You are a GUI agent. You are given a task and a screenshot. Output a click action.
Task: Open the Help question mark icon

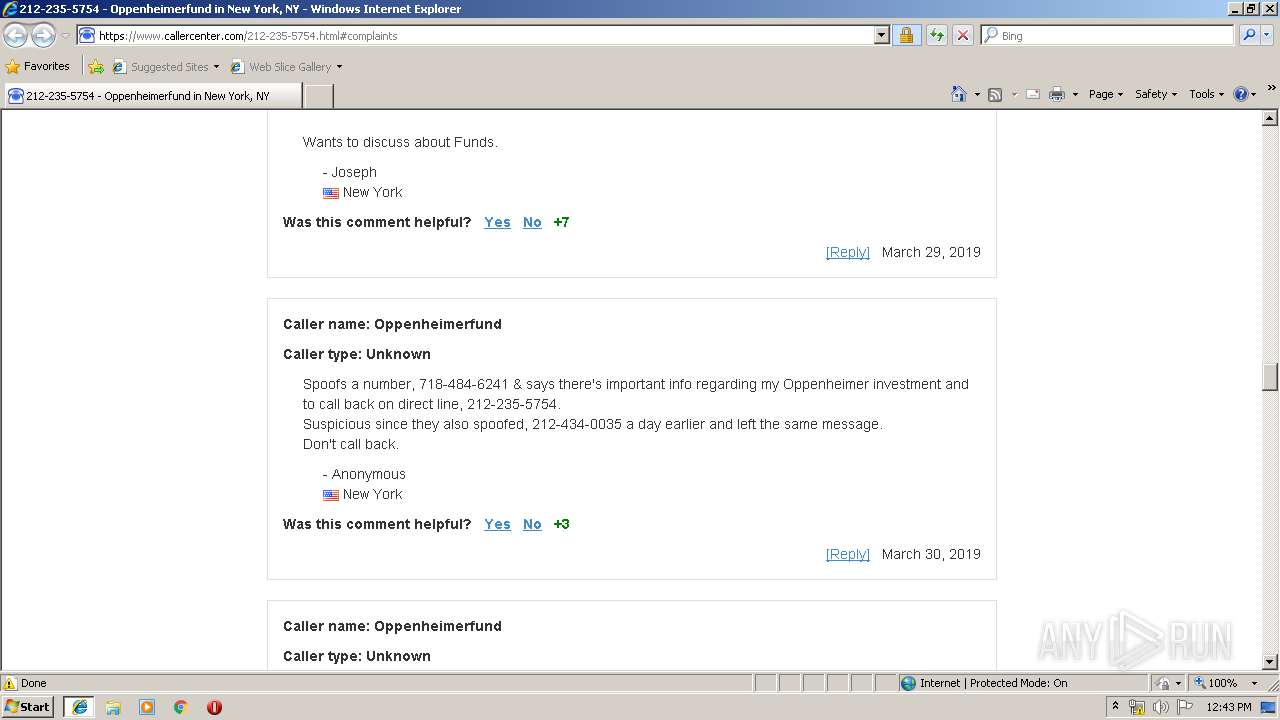pyautogui.click(x=1245, y=94)
